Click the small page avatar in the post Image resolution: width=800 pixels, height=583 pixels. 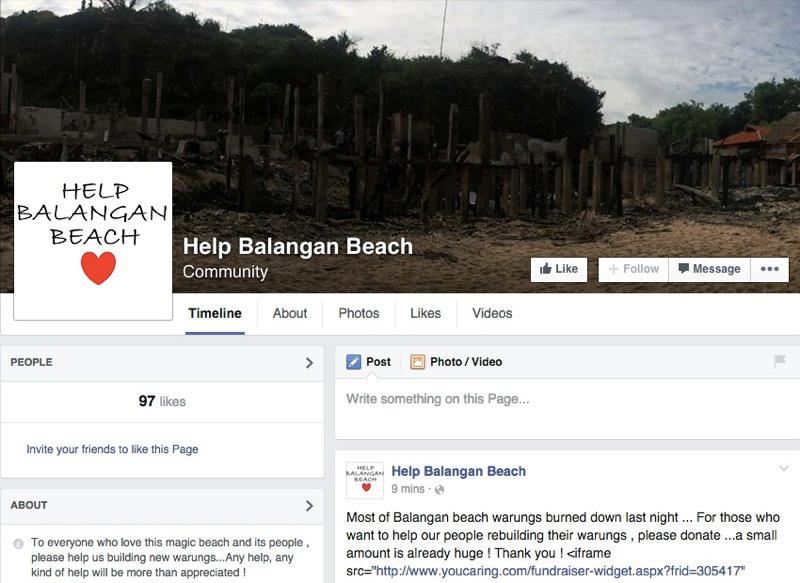(x=364, y=480)
